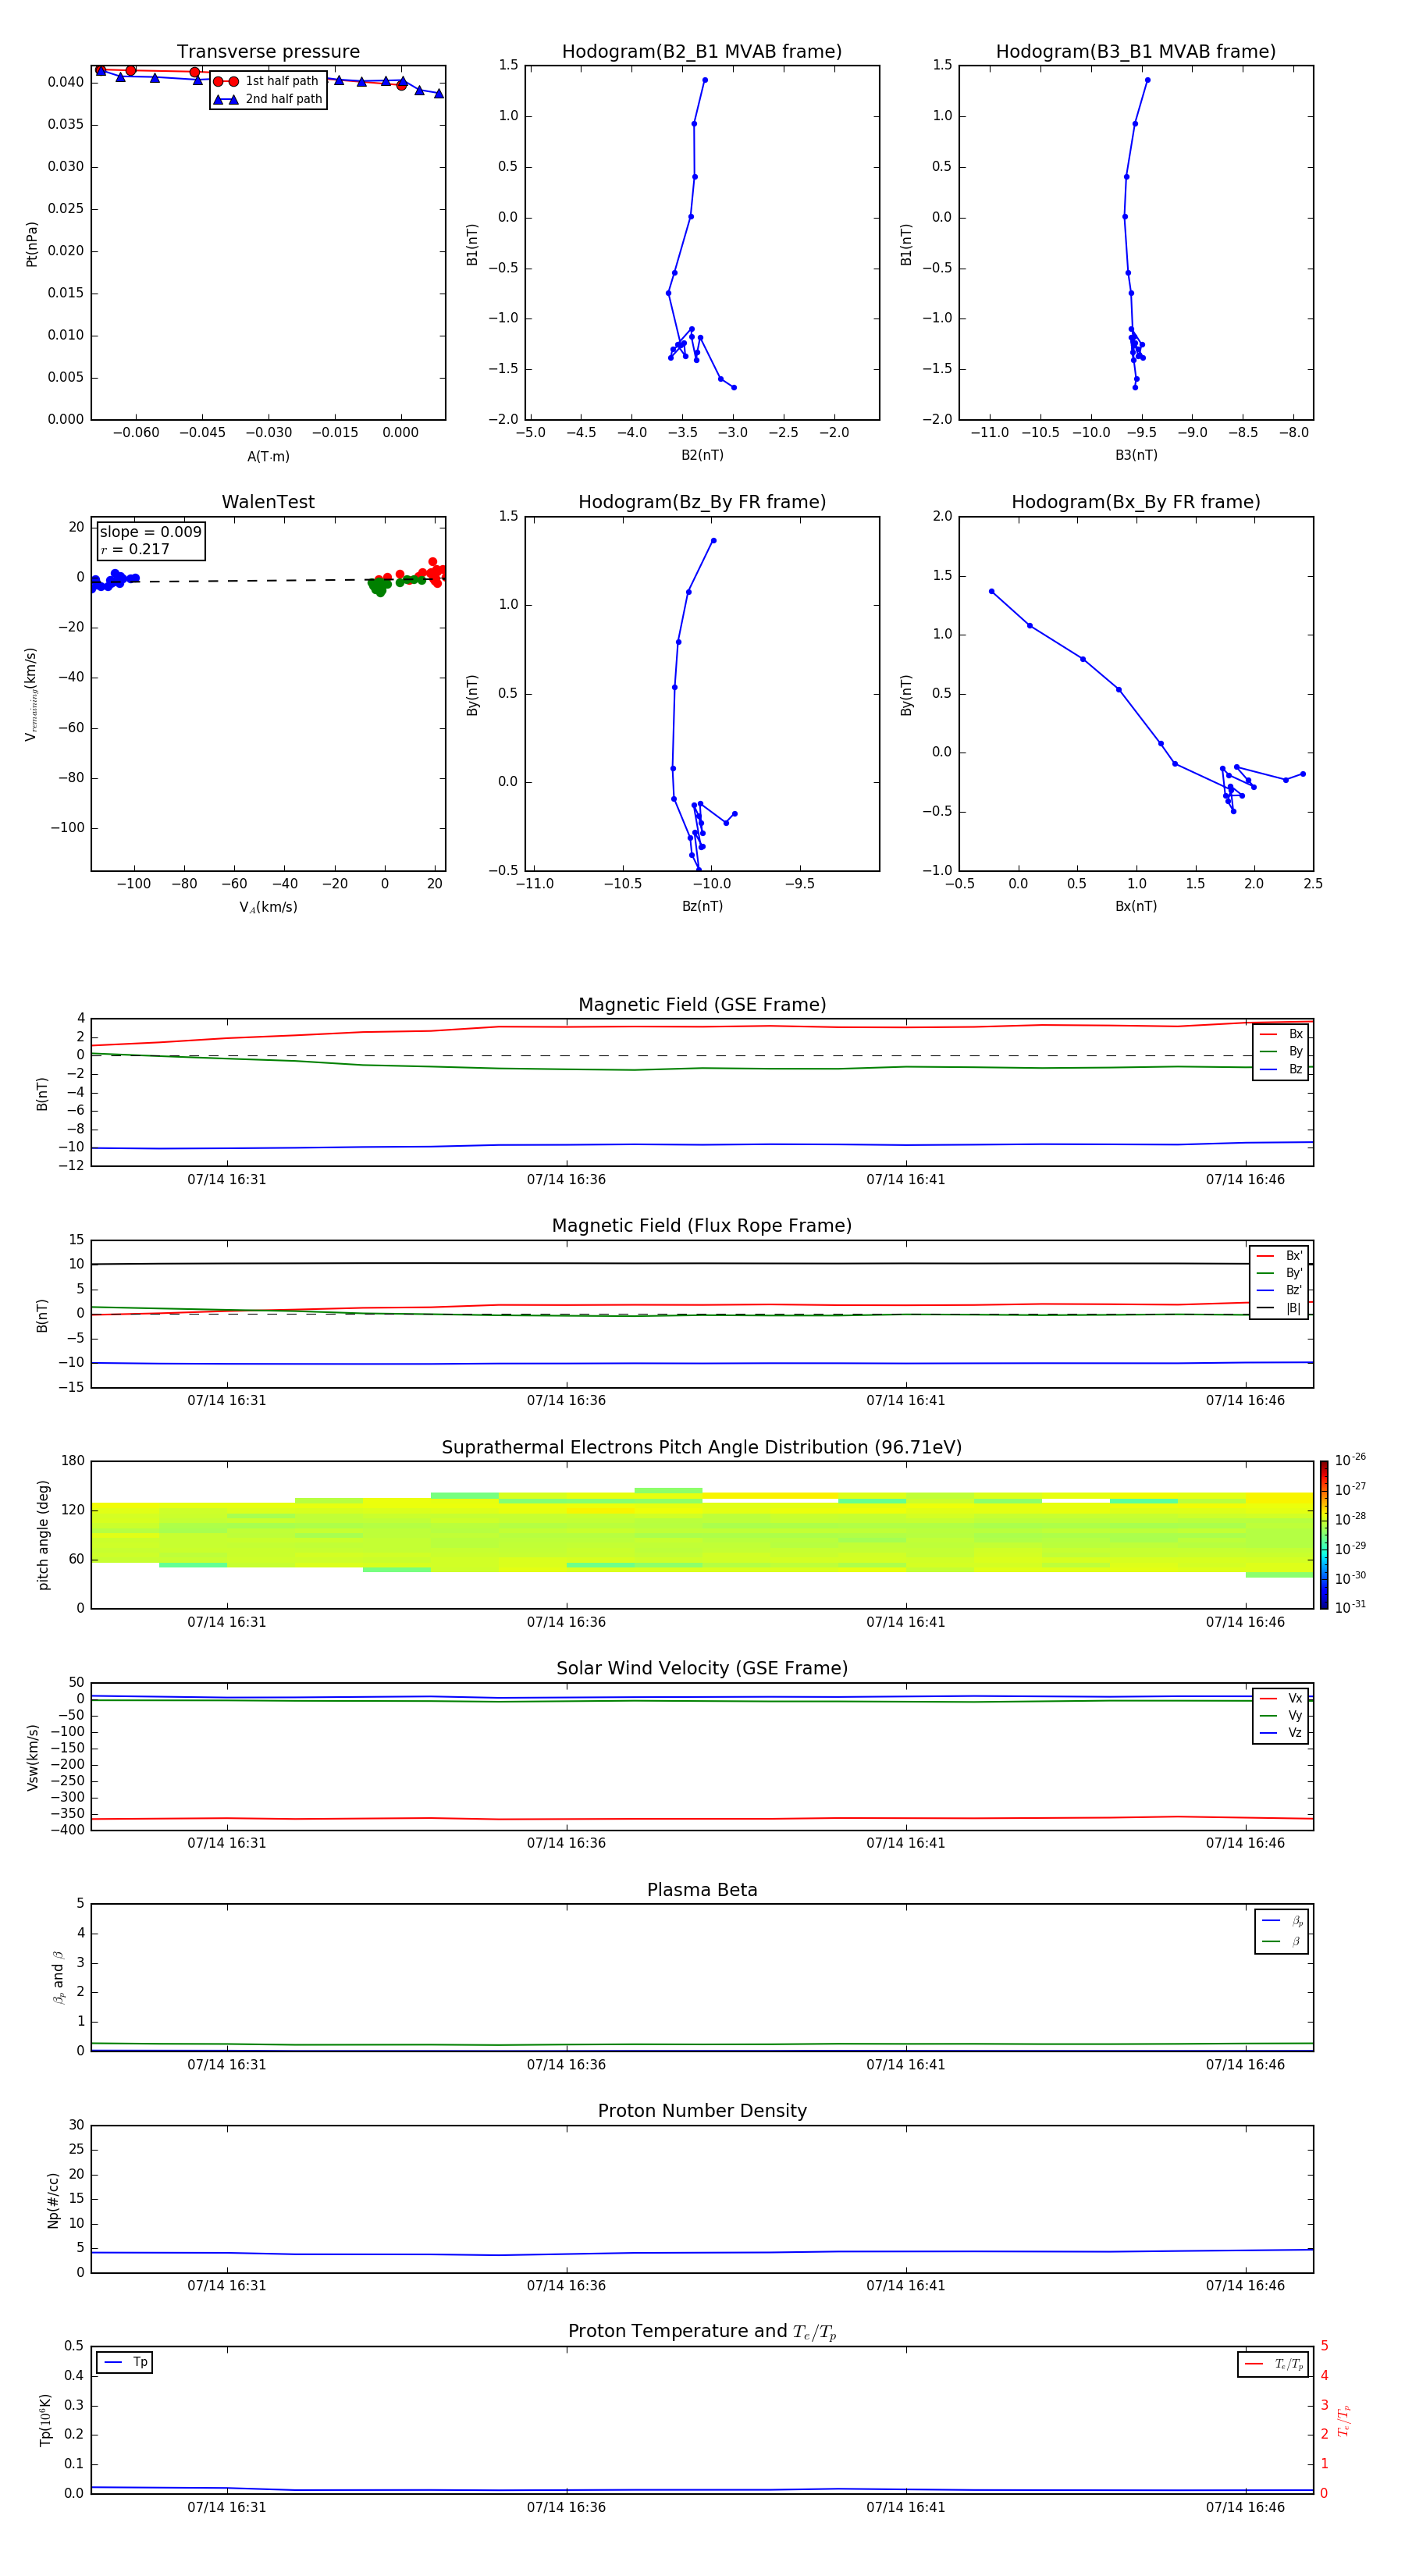Select 'Vy' in the solar wind legend
The height and width of the screenshot is (2576, 1405).
(x=1281, y=1716)
